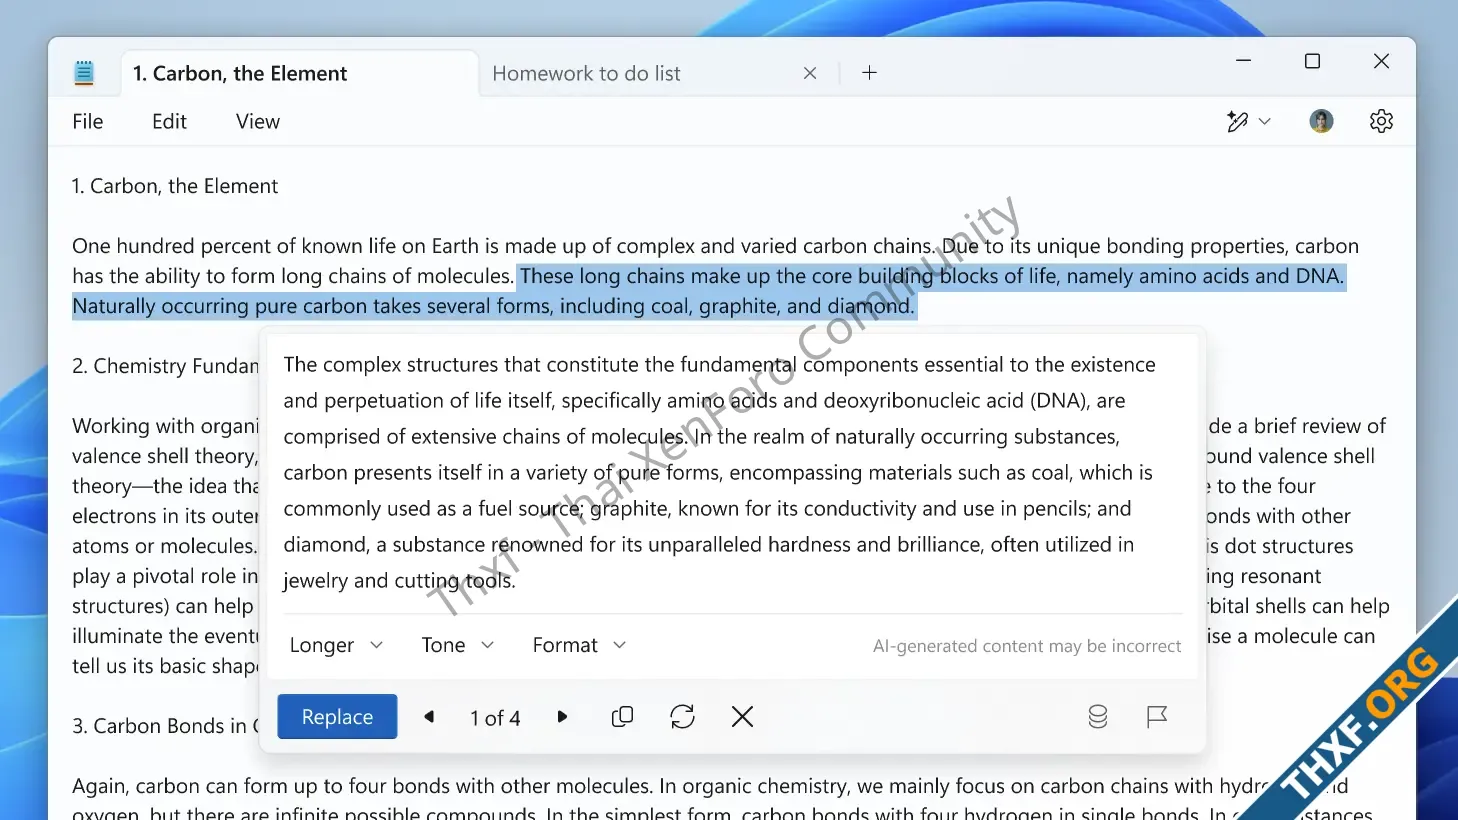Viewport: 1458px width, 820px height.
Task: Close the Homework to do list tab
Action: pyautogui.click(x=810, y=73)
